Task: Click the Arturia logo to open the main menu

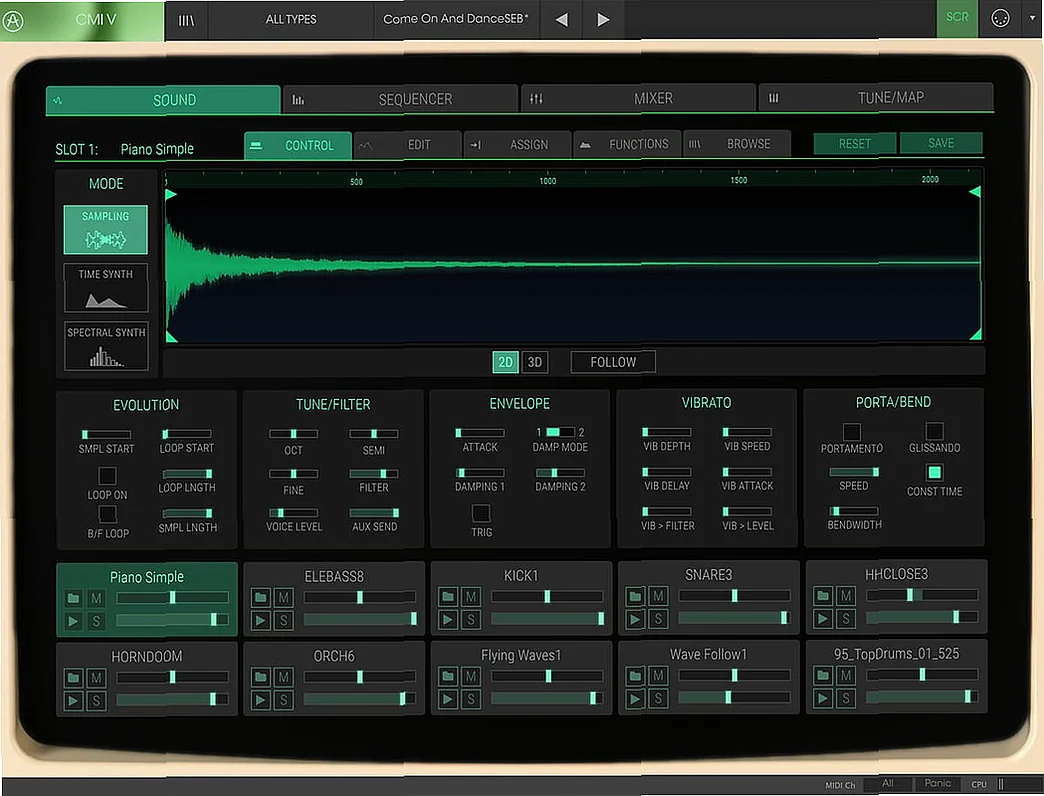Action: (x=14, y=19)
